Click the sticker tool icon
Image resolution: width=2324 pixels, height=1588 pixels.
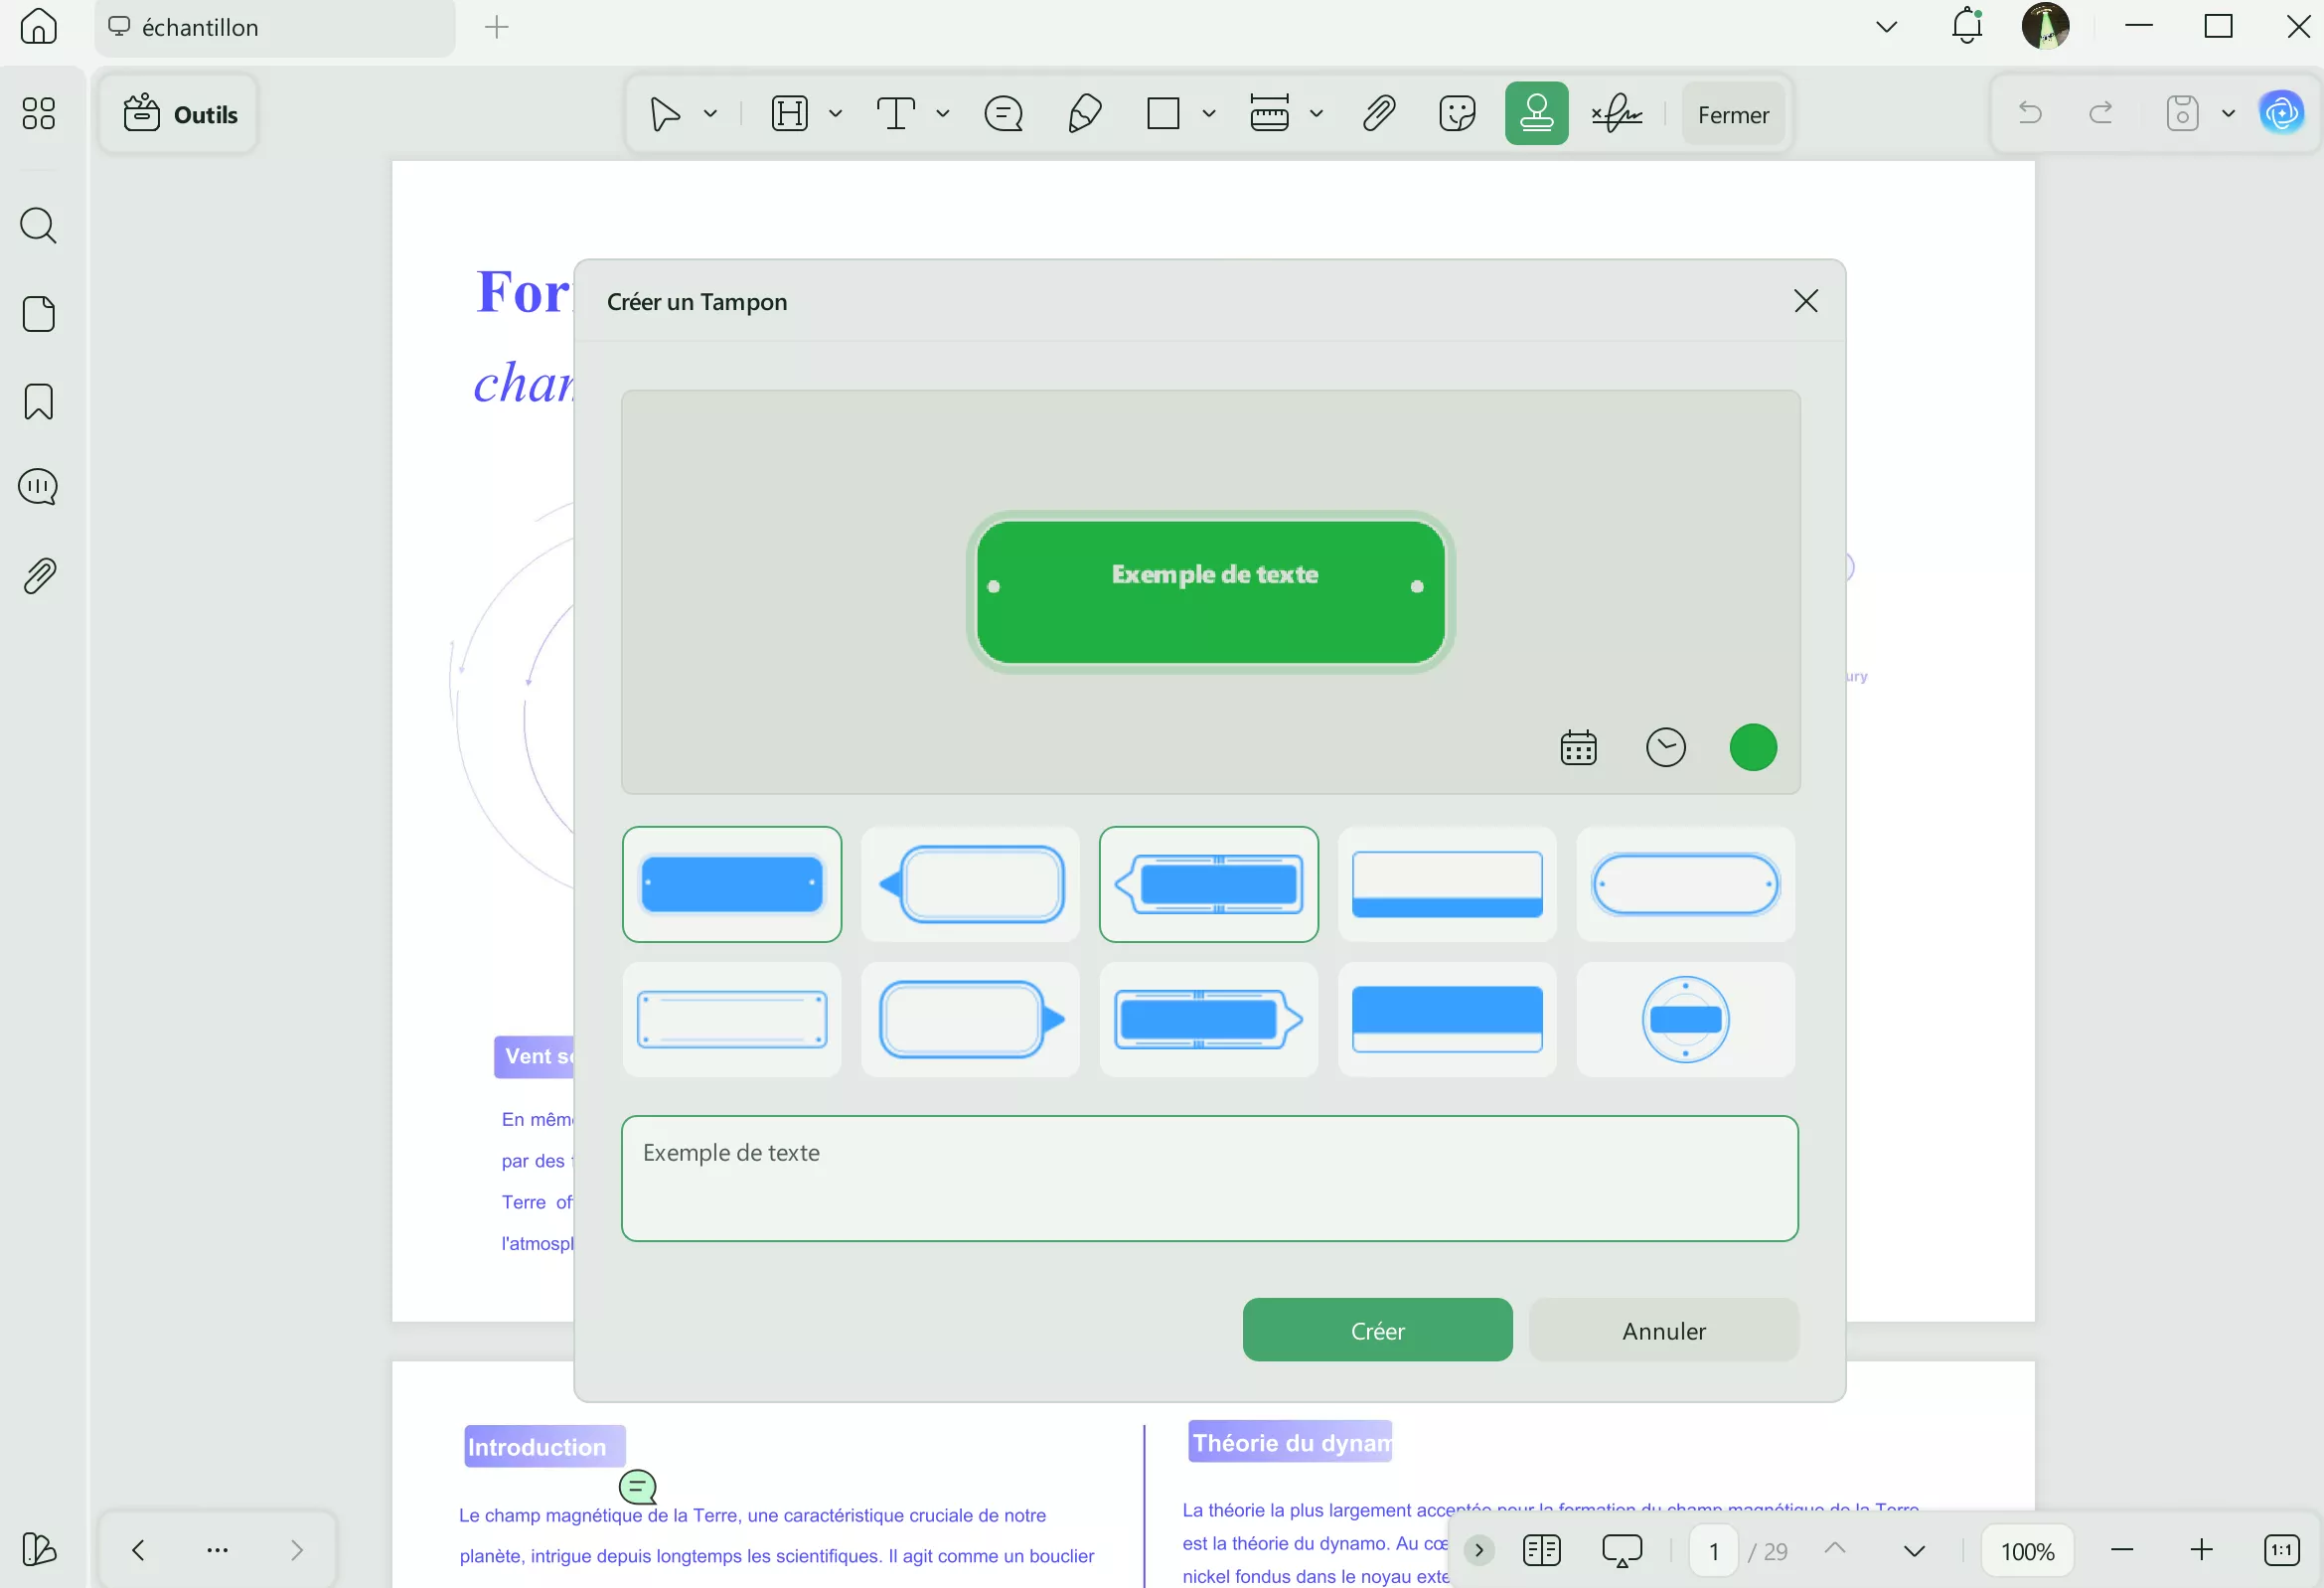pyautogui.click(x=1456, y=114)
